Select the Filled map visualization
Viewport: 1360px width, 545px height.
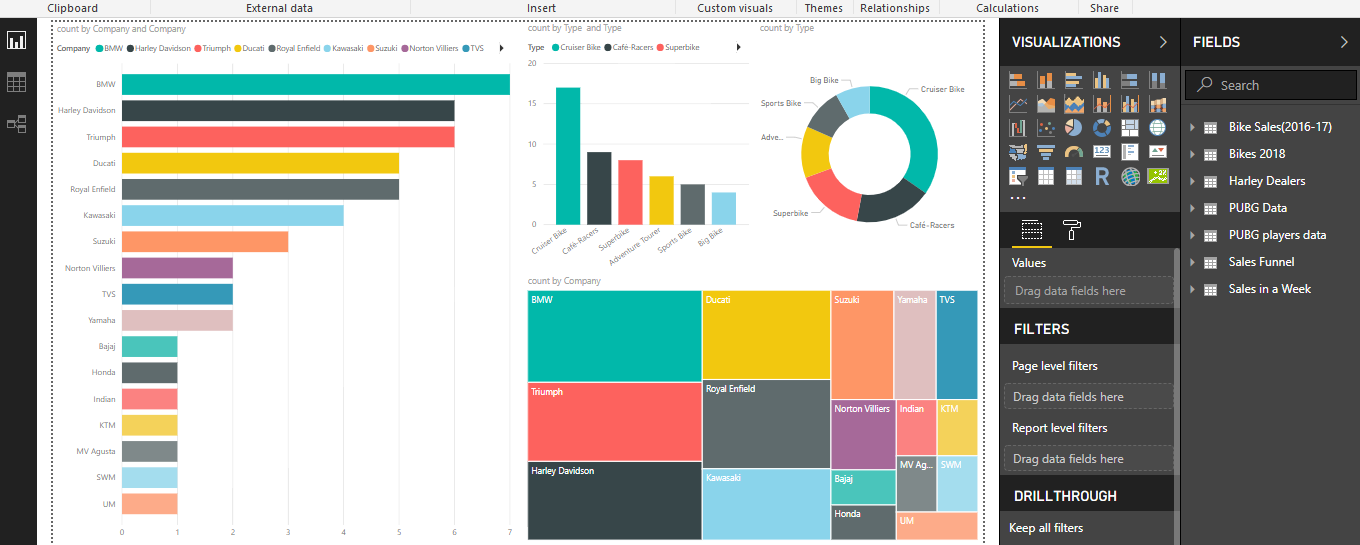[x=1018, y=152]
